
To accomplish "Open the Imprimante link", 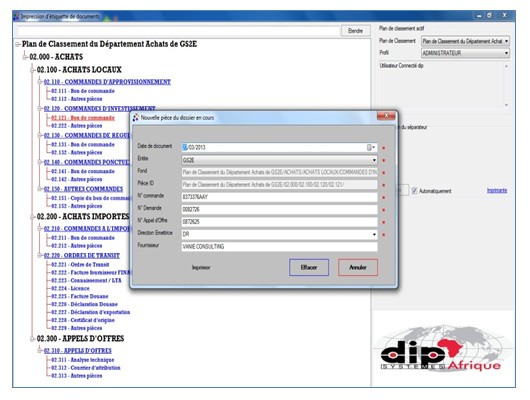I will (497, 190).
